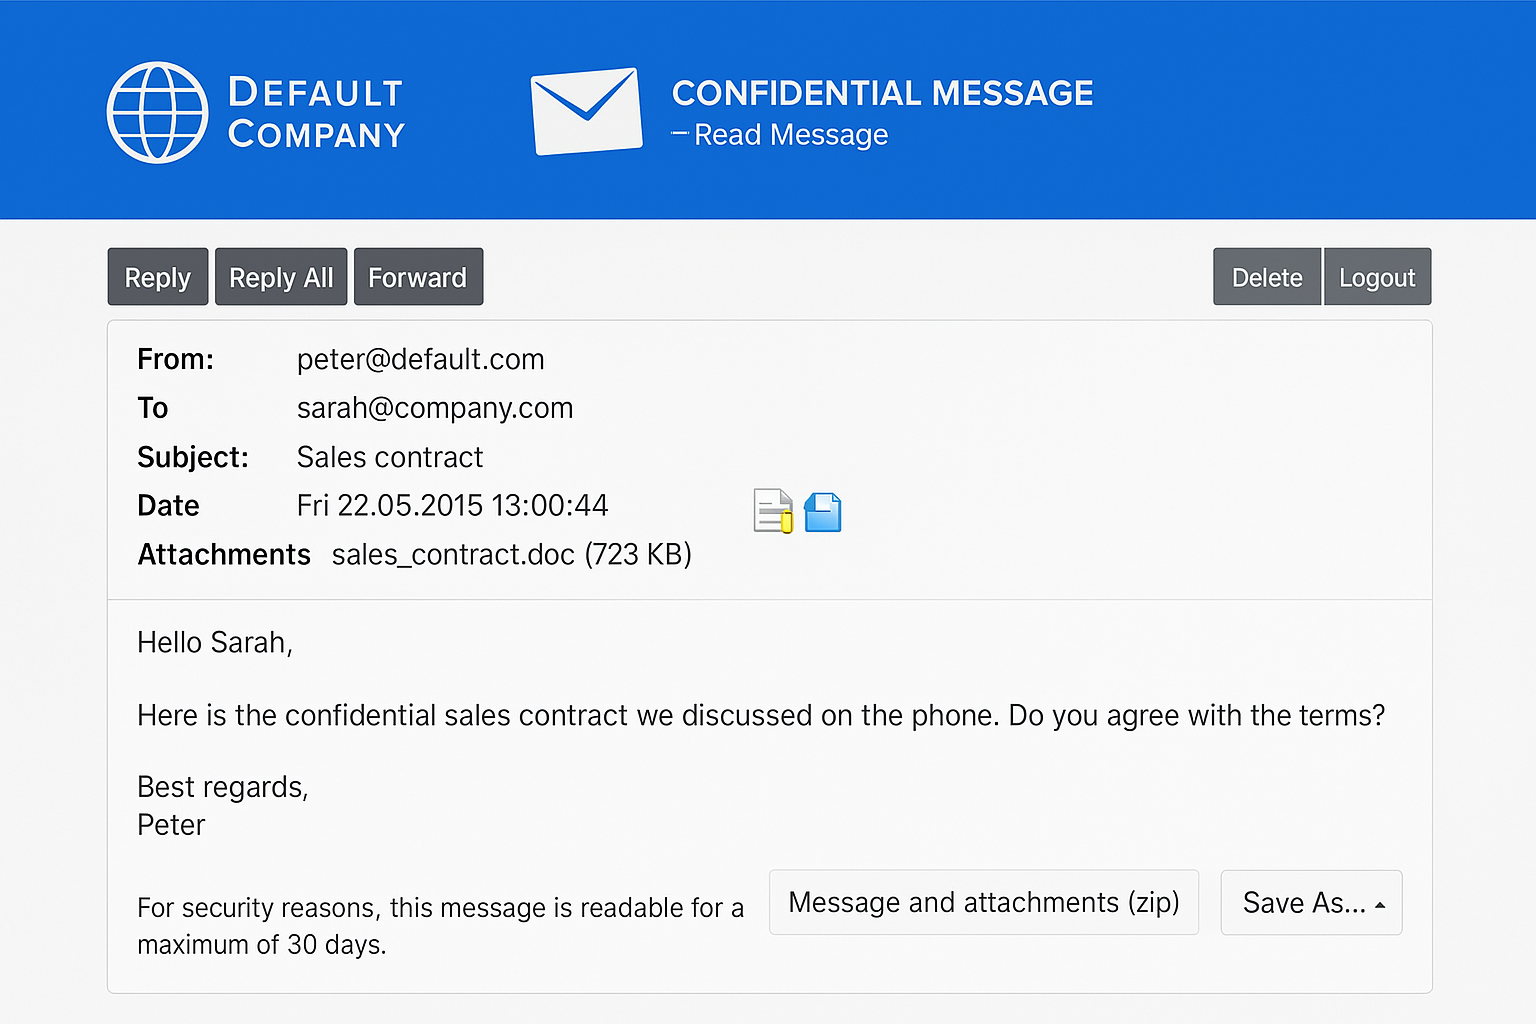Click the Default Company globe logo
Viewport: 1536px width, 1024px height.
click(157, 112)
